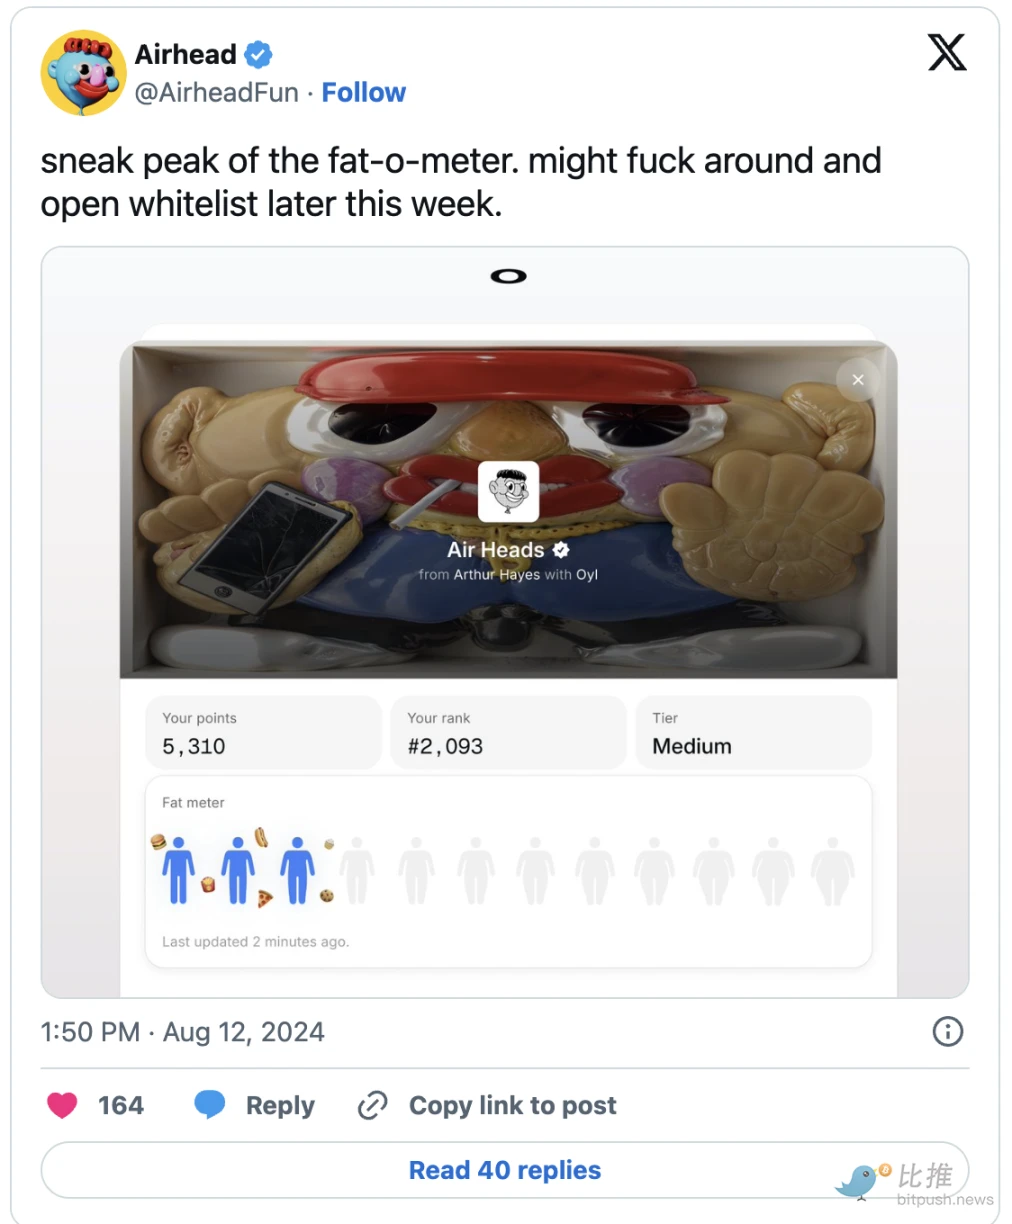The height and width of the screenshot is (1224, 1012).
Task: Click the 1:50 PM Aug 12, 2024 timestamp
Action: [x=183, y=1032]
